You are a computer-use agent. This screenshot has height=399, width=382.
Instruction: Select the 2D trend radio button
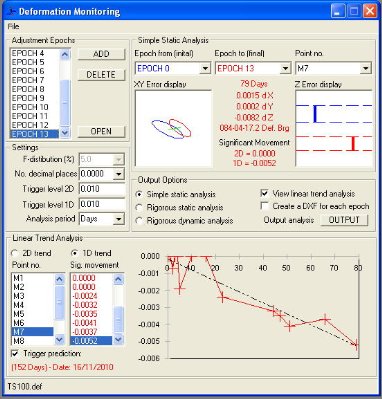click(15, 253)
